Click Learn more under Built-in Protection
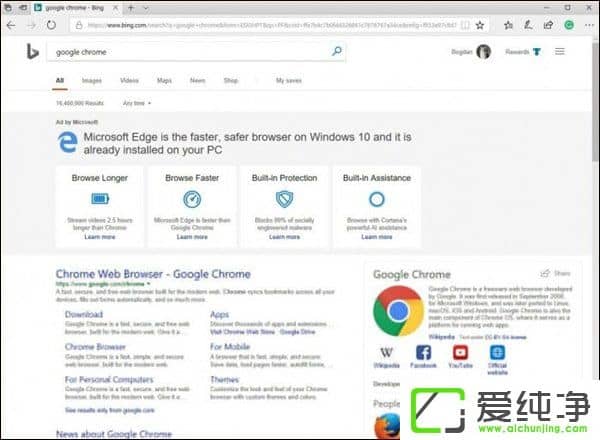 pyautogui.click(x=284, y=237)
